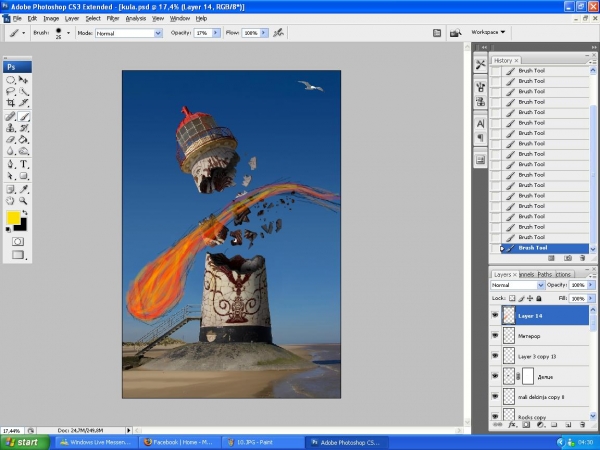
Task: Switch to the Paths tab
Action: (x=545, y=274)
